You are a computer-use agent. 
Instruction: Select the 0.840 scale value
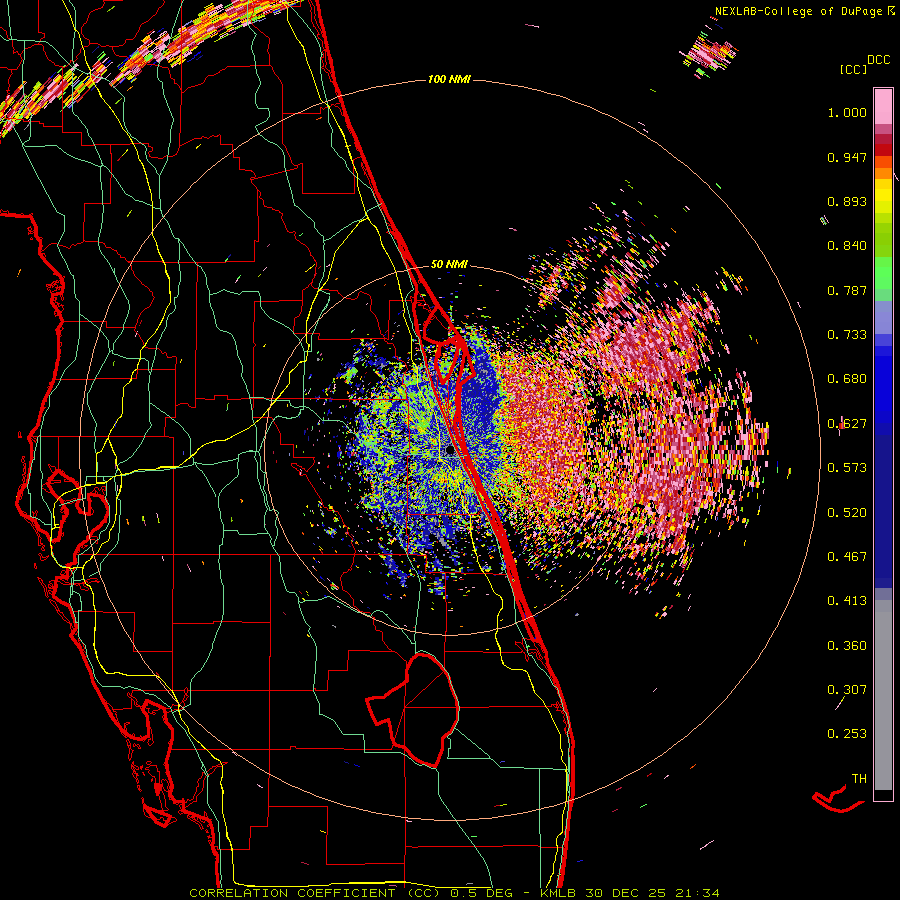pos(847,246)
